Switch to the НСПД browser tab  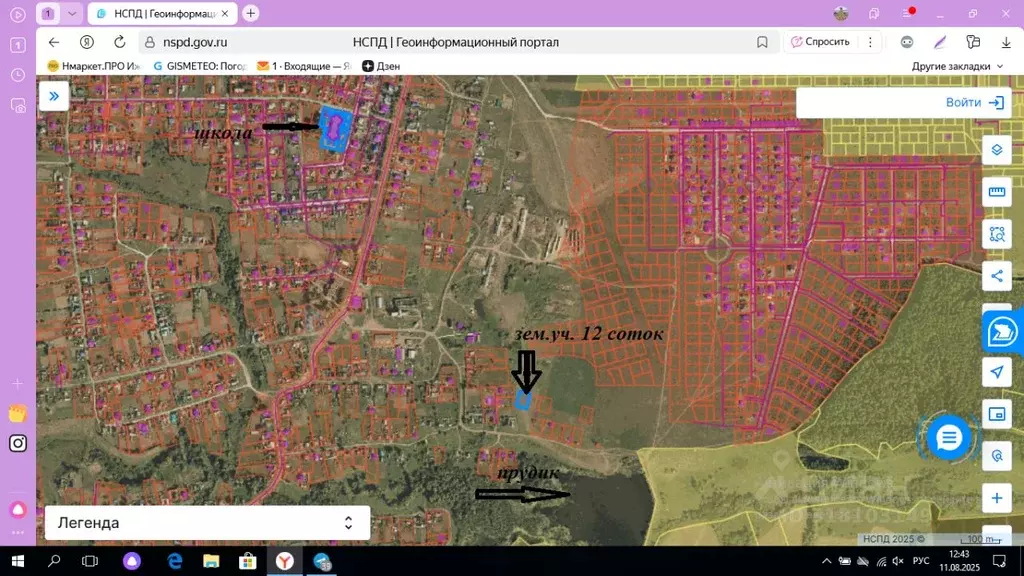pos(160,13)
